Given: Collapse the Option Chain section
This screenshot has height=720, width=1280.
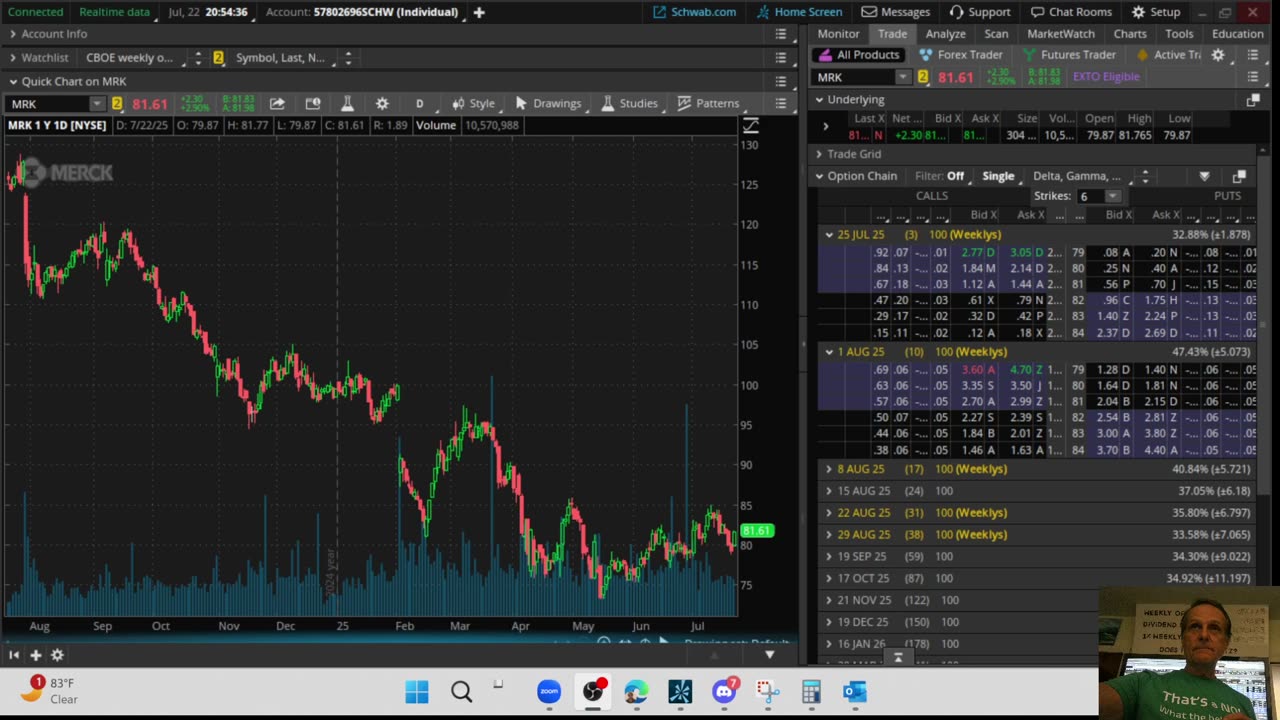Looking at the screenshot, I should 819,176.
